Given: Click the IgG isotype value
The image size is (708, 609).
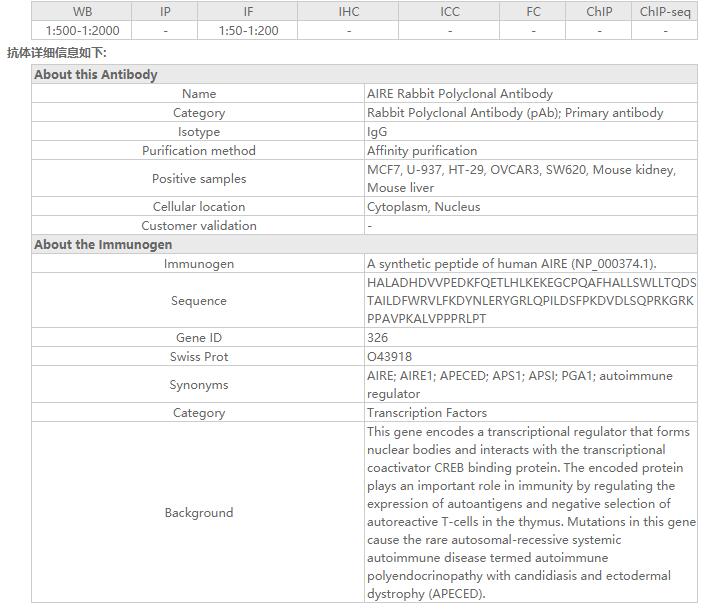Looking at the screenshot, I should 377,132.
